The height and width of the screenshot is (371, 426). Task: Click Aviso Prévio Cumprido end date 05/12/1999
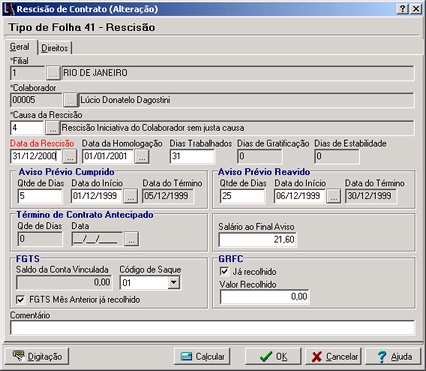click(168, 196)
